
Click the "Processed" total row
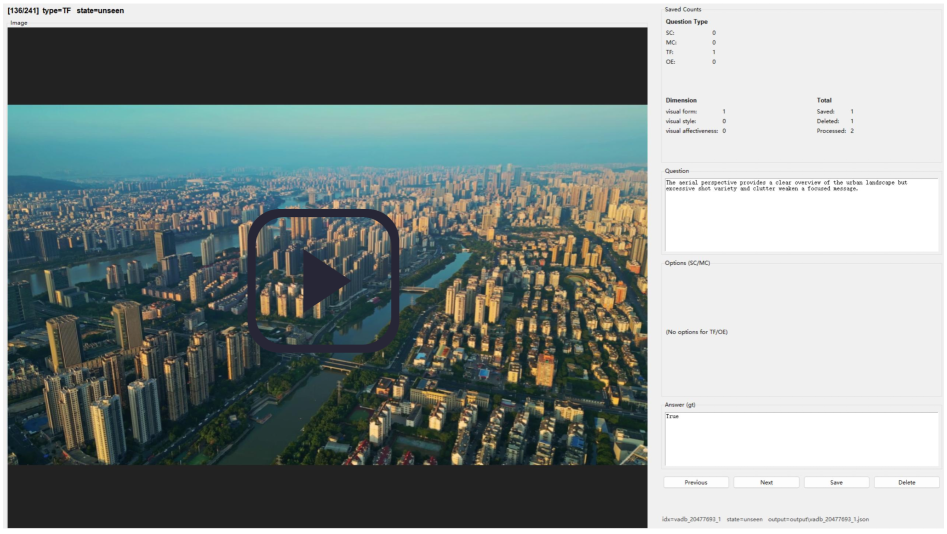coord(835,131)
